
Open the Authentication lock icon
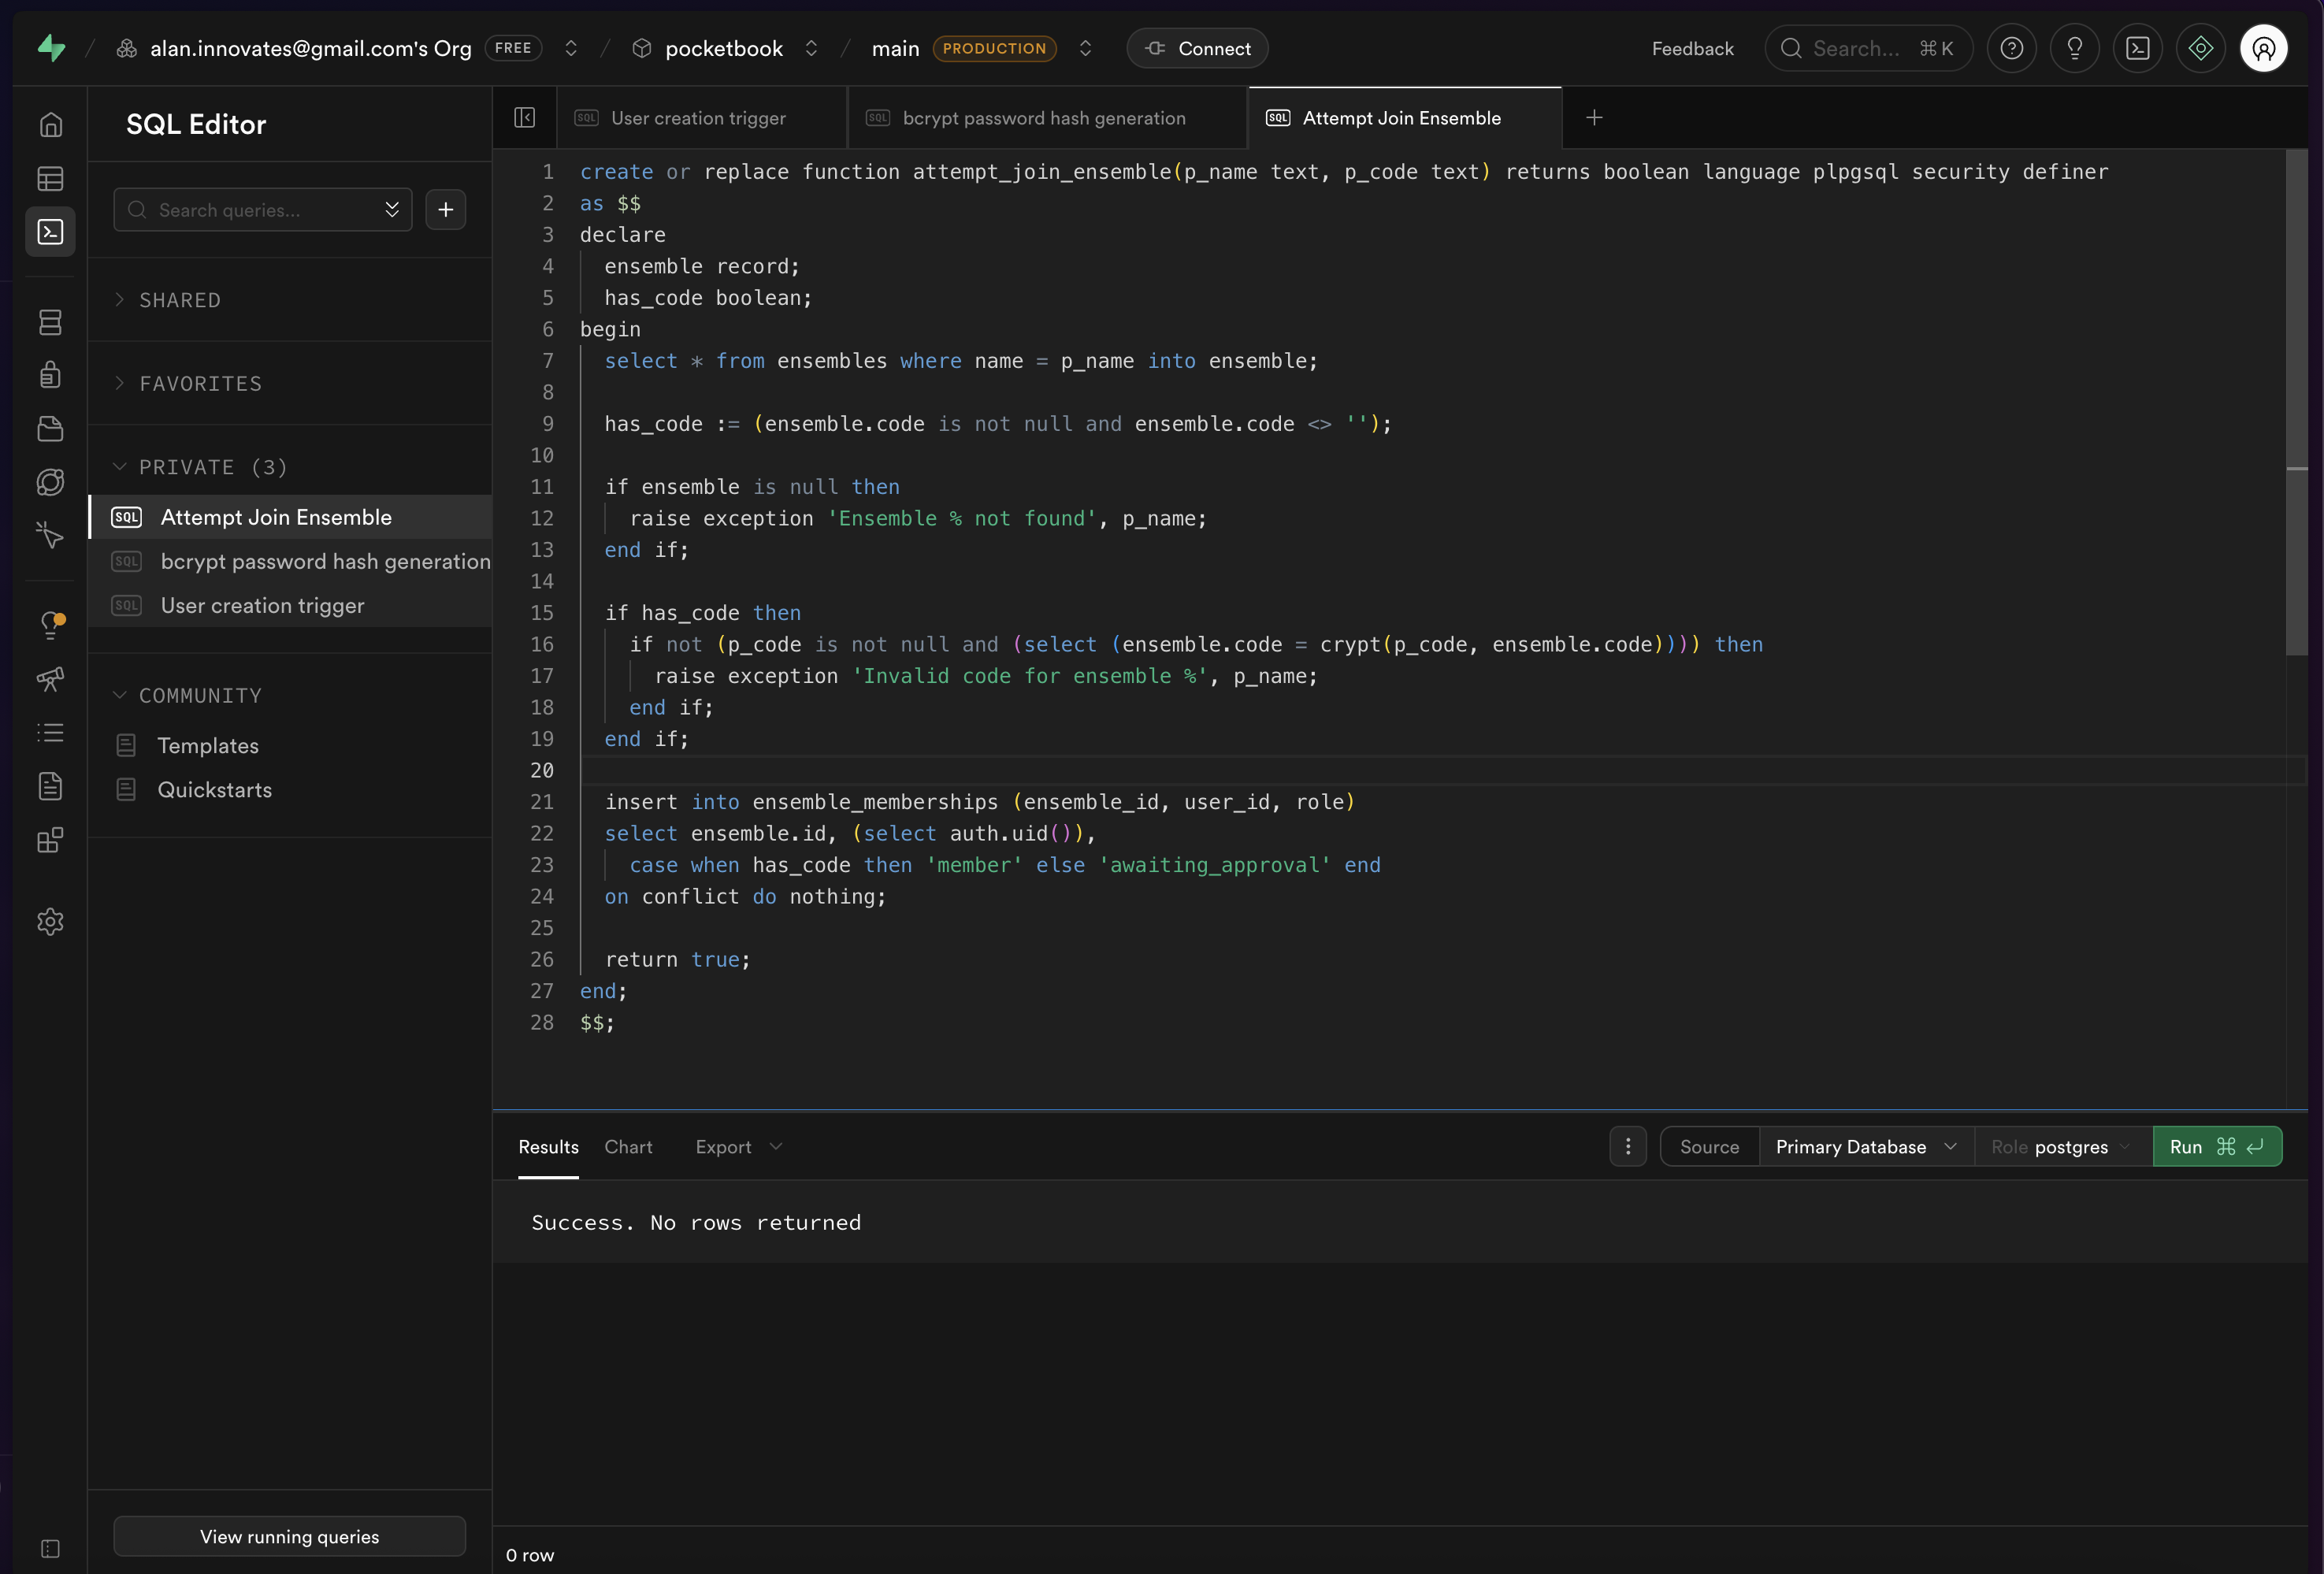pyautogui.click(x=50, y=375)
